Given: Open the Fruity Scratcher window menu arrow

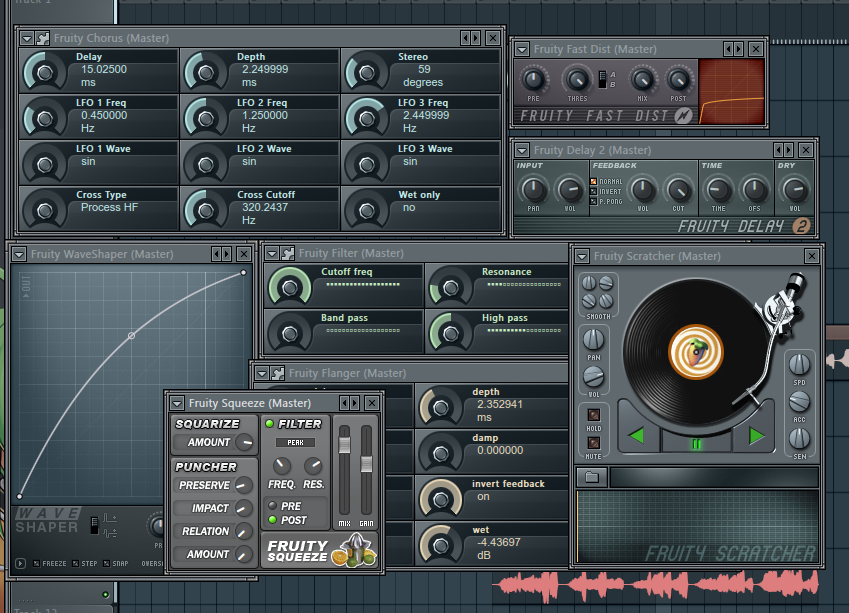Looking at the screenshot, I should [582, 256].
